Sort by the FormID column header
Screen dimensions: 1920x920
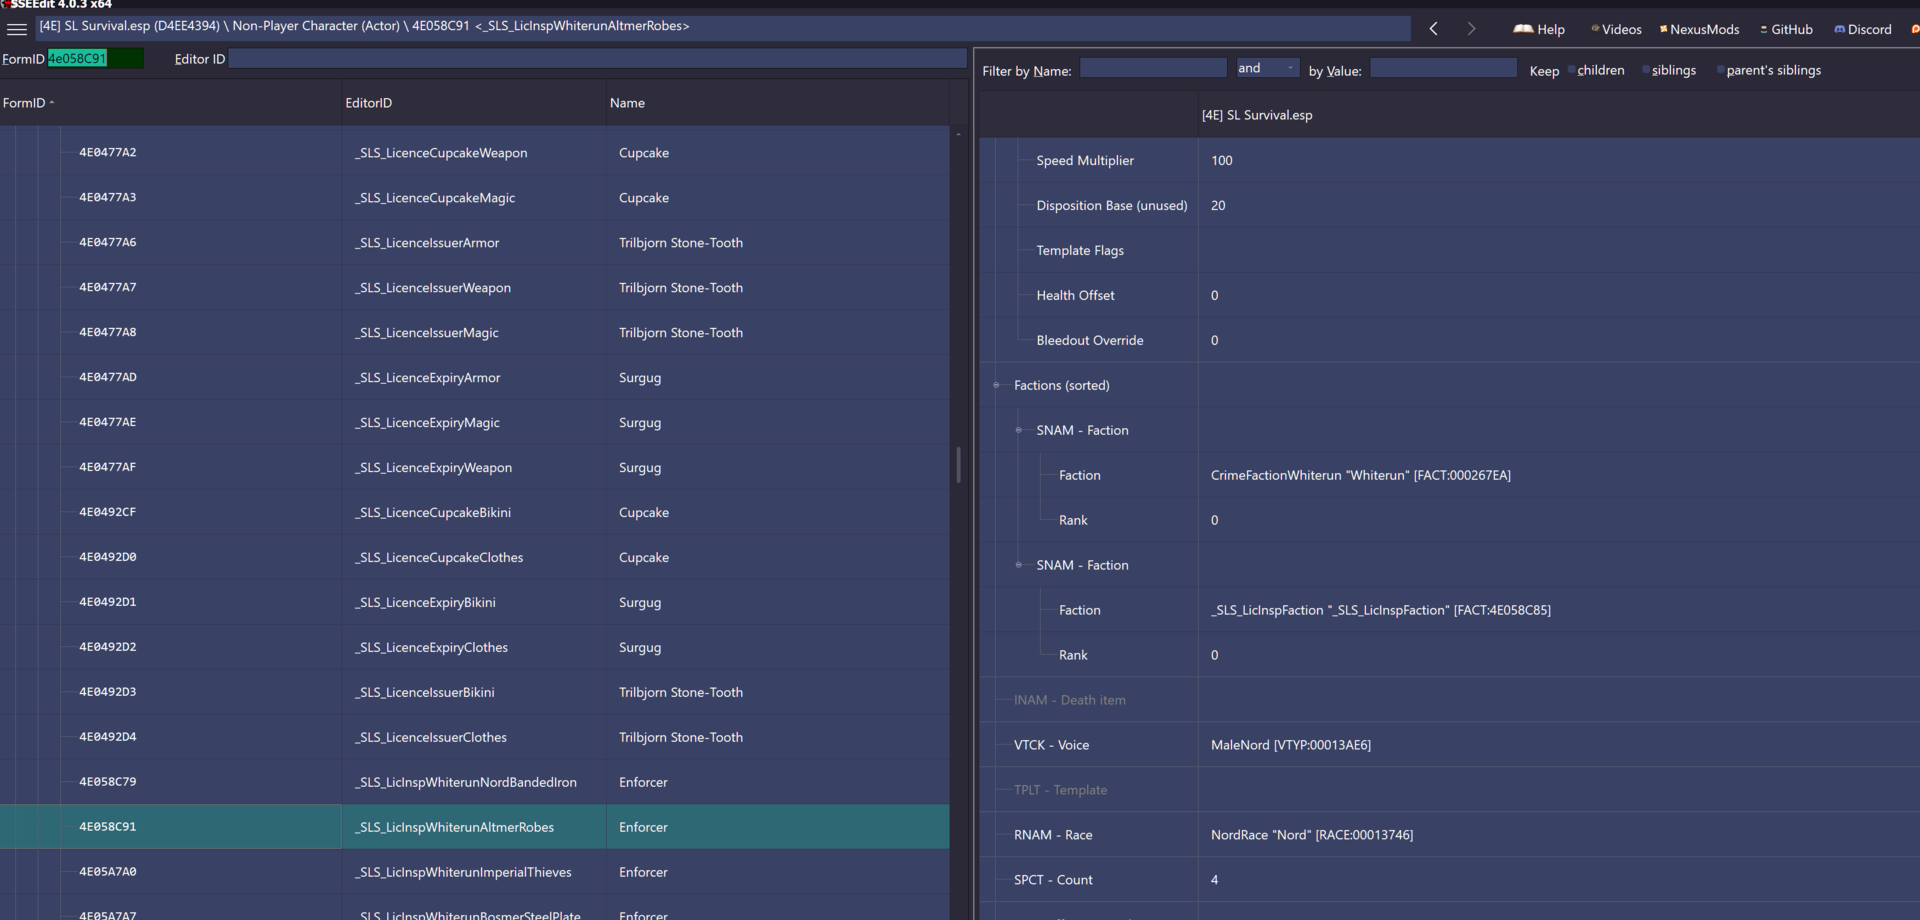(x=170, y=103)
